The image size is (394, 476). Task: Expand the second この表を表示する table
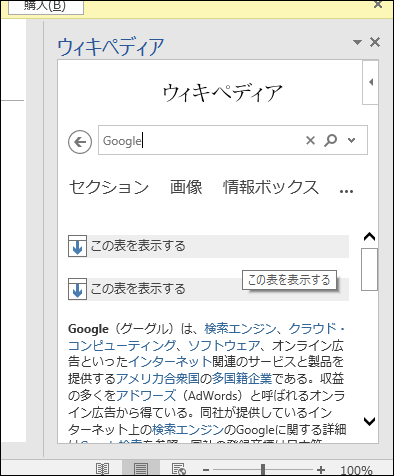click(208, 289)
